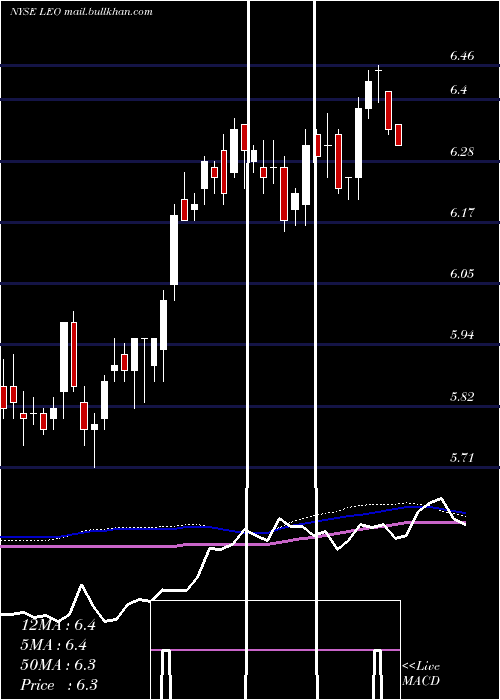This screenshot has width=500, height=700.
Task: Click the 5.82 price axis label
Action: [462, 396]
